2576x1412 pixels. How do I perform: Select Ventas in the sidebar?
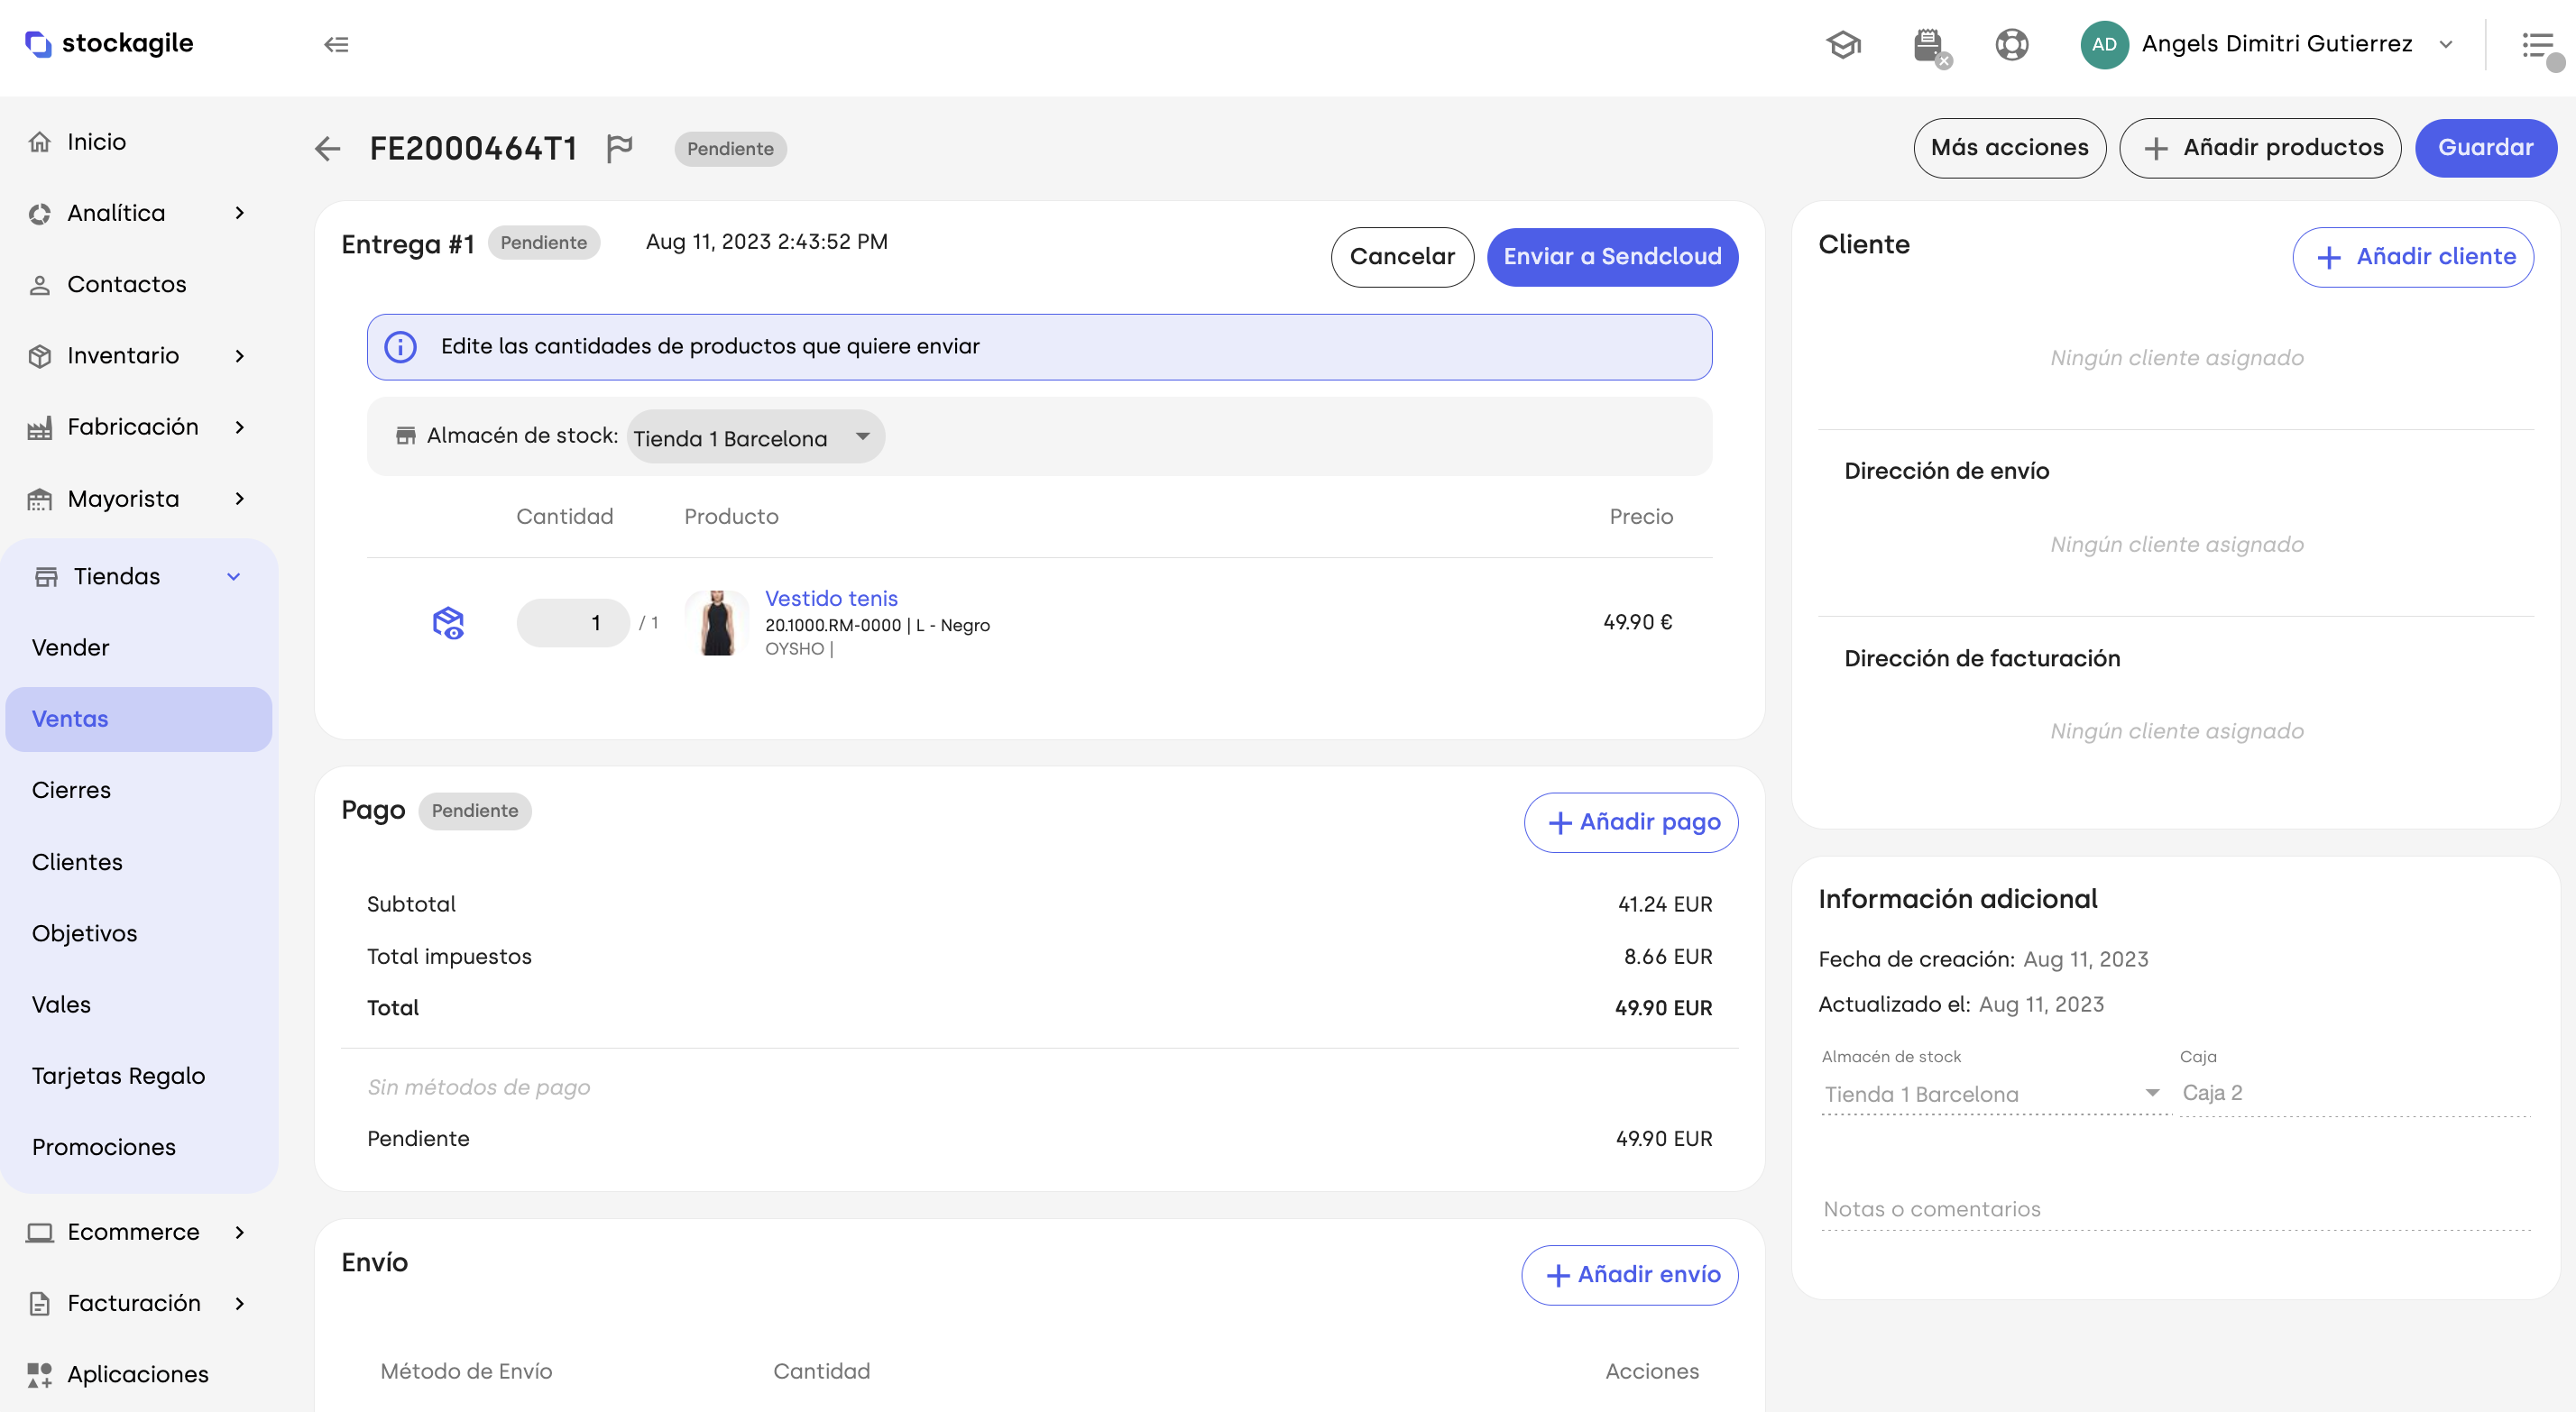[139, 719]
